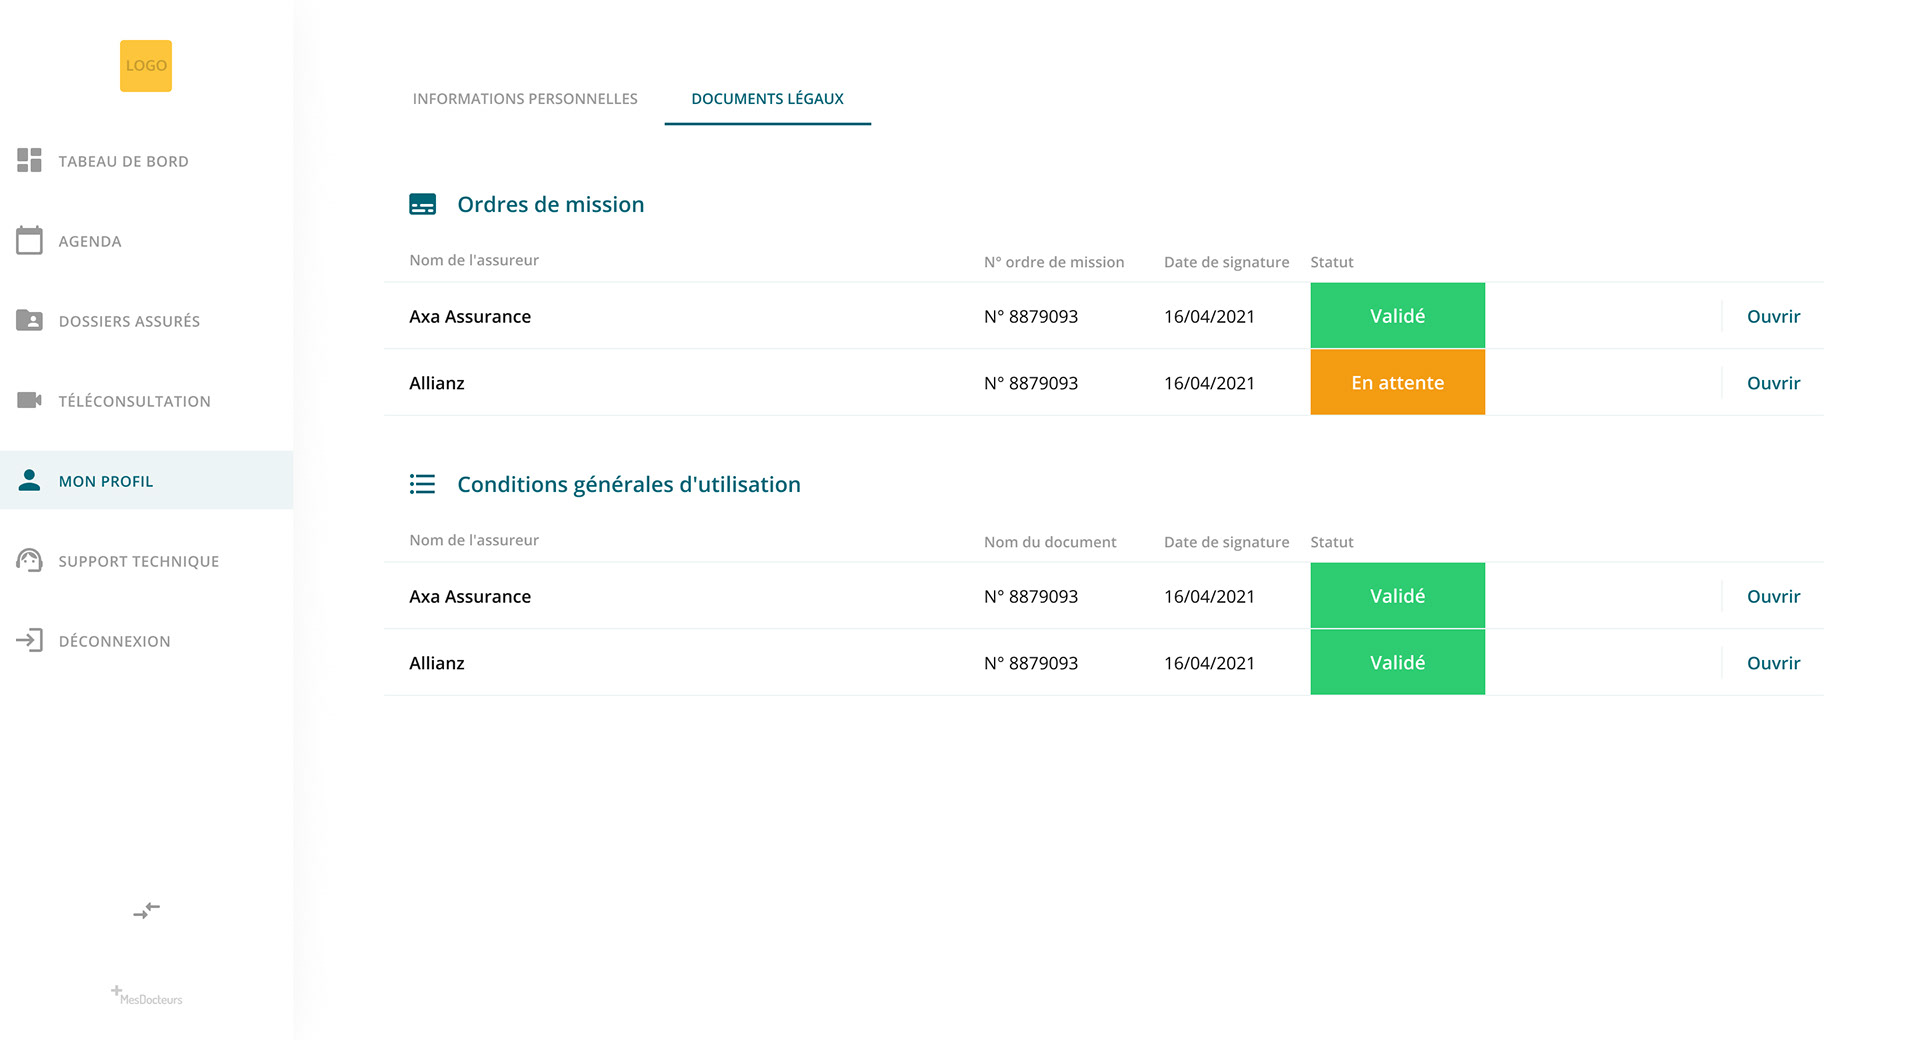
Task: Open Téléconsultation menu entry
Action: [x=135, y=401]
